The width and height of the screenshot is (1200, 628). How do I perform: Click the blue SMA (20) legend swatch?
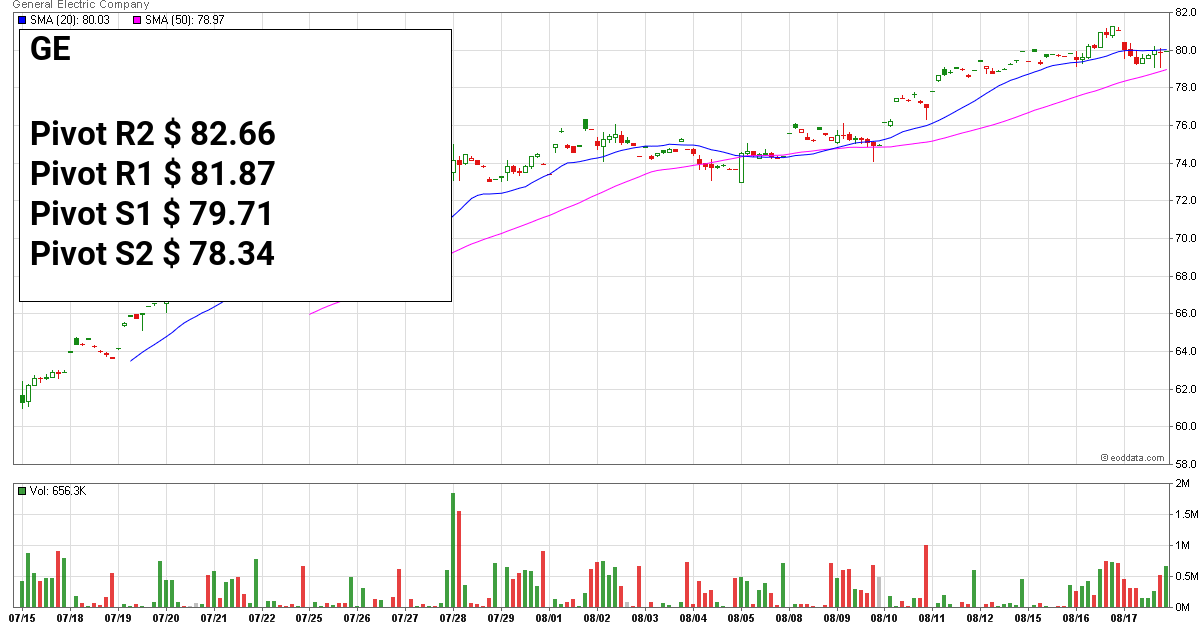(22, 20)
